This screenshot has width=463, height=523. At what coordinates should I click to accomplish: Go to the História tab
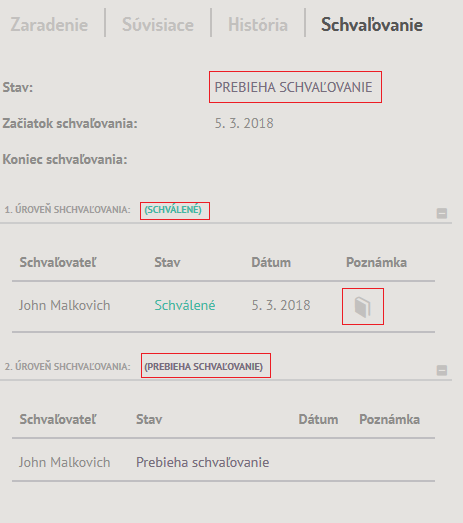pos(258,25)
